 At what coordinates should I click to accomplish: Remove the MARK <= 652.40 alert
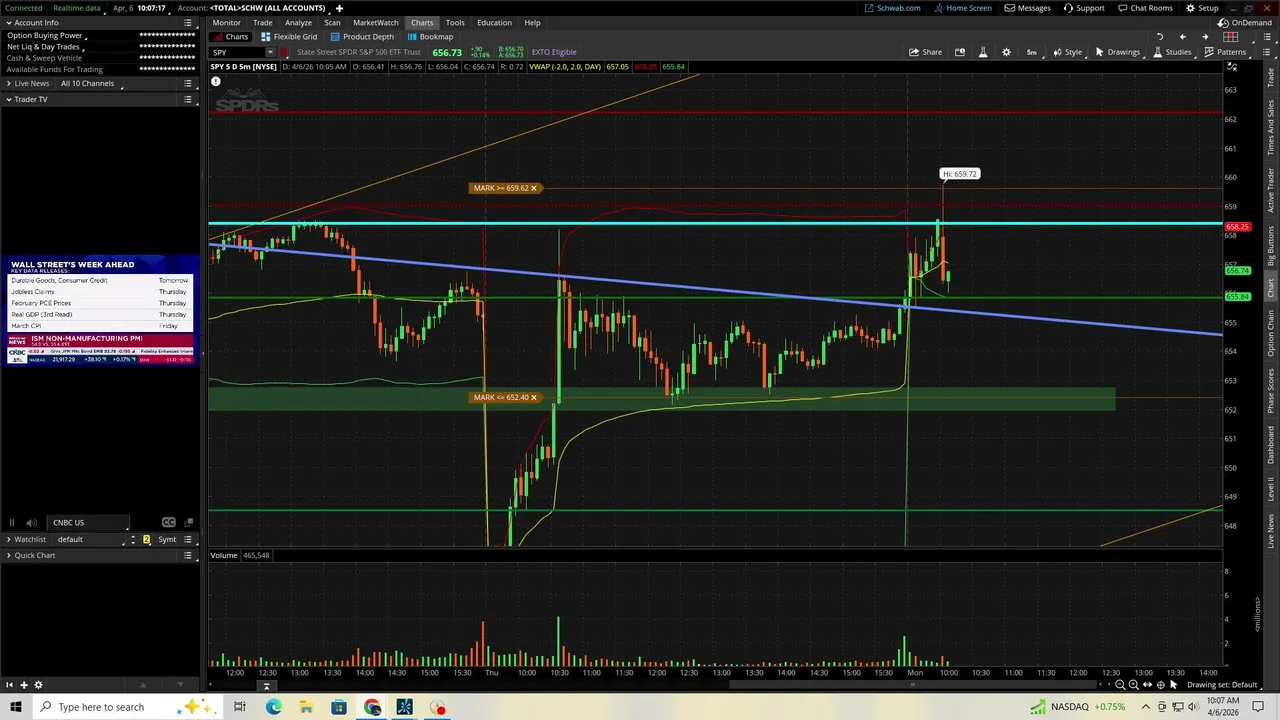tap(534, 398)
